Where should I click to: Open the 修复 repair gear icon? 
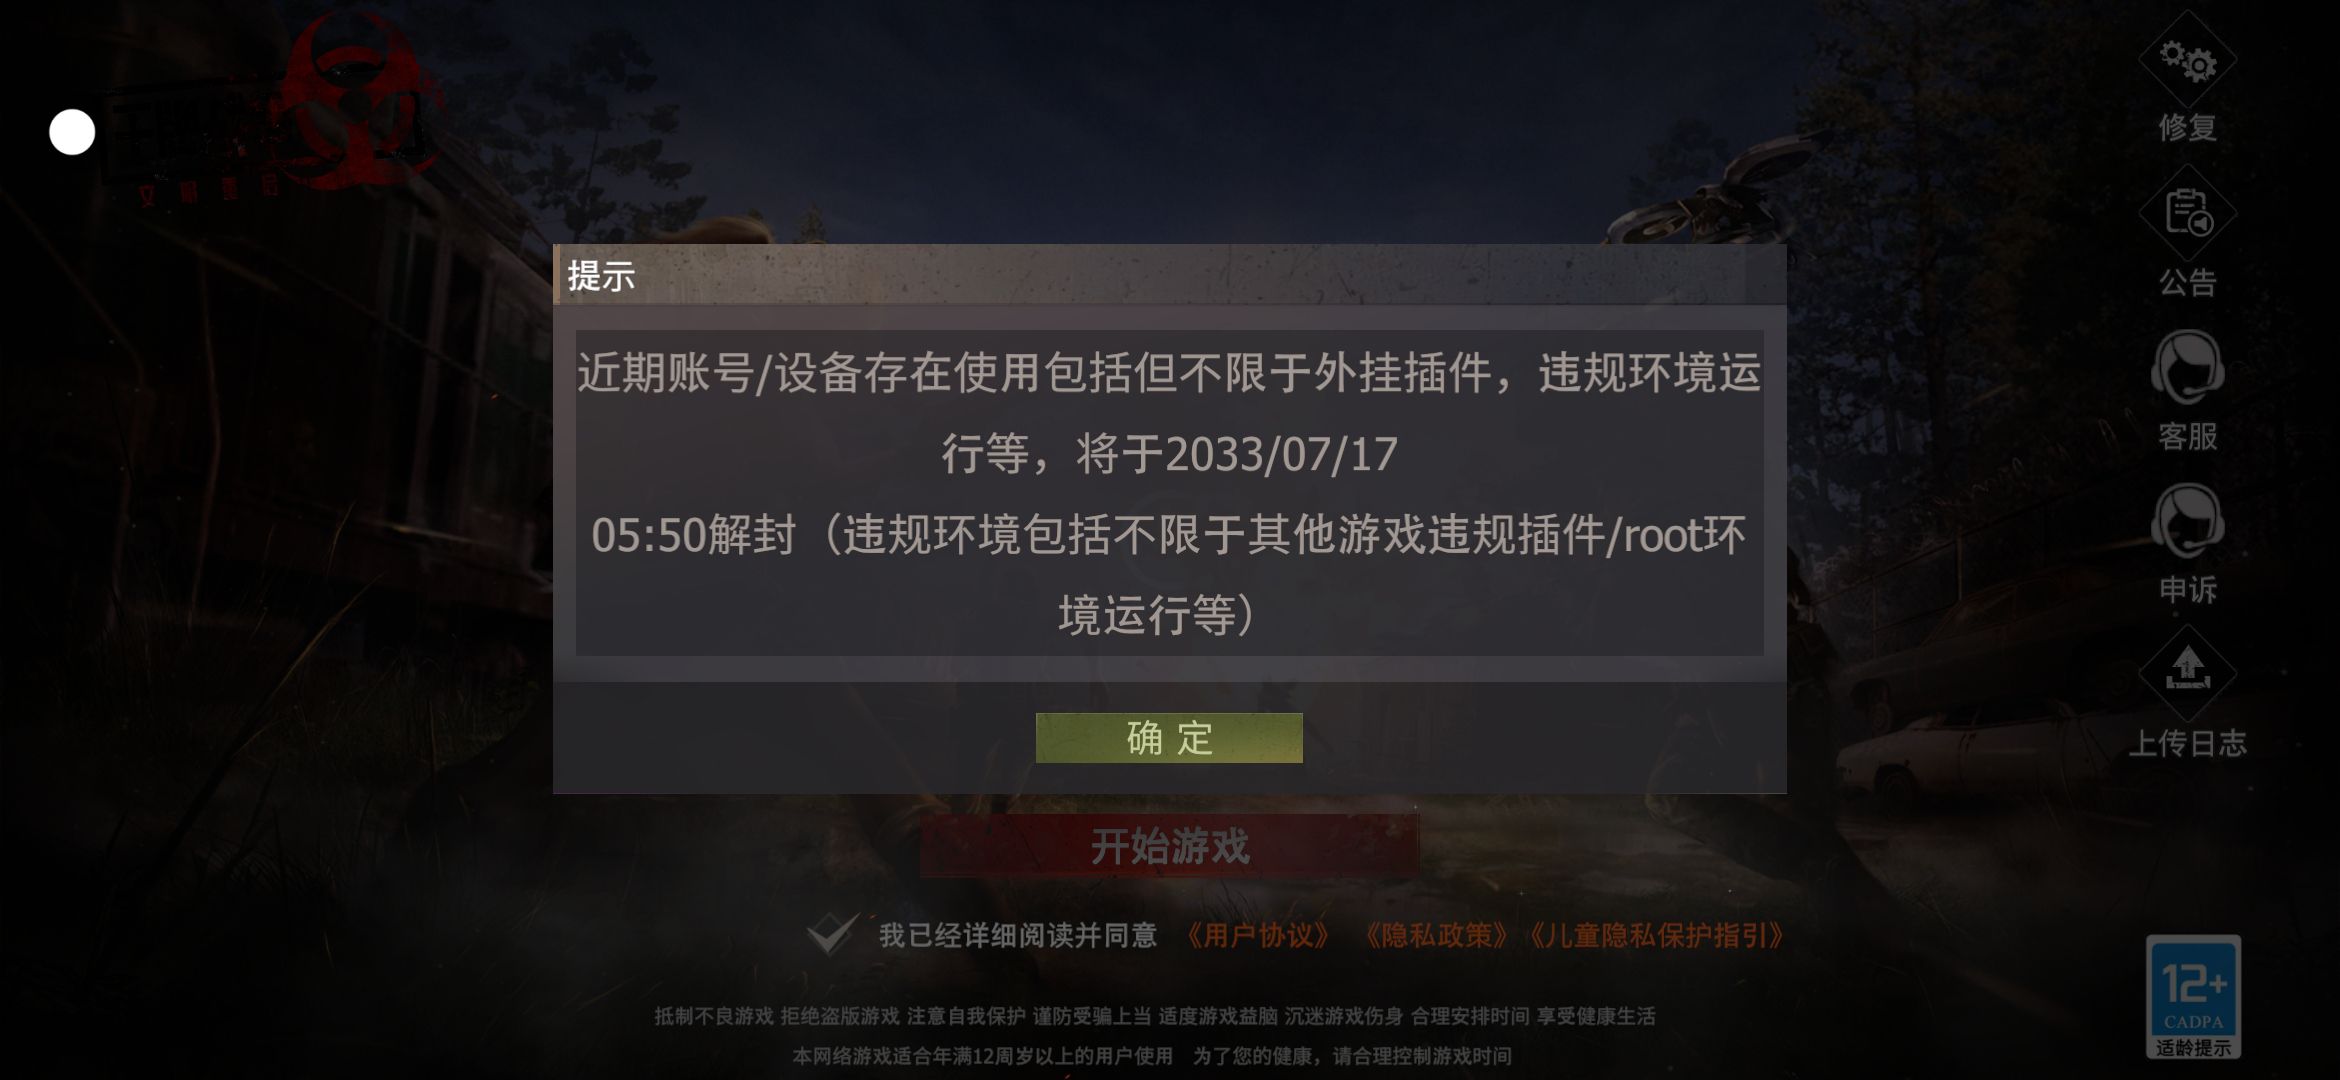[2187, 60]
